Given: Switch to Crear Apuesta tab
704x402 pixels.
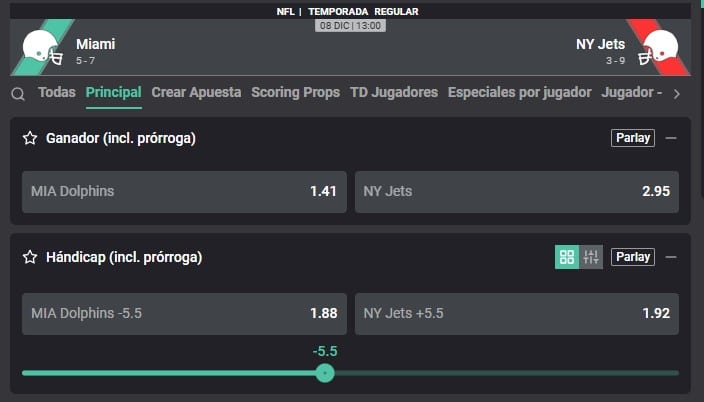Looking at the screenshot, I should pyautogui.click(x=196, y=92).
